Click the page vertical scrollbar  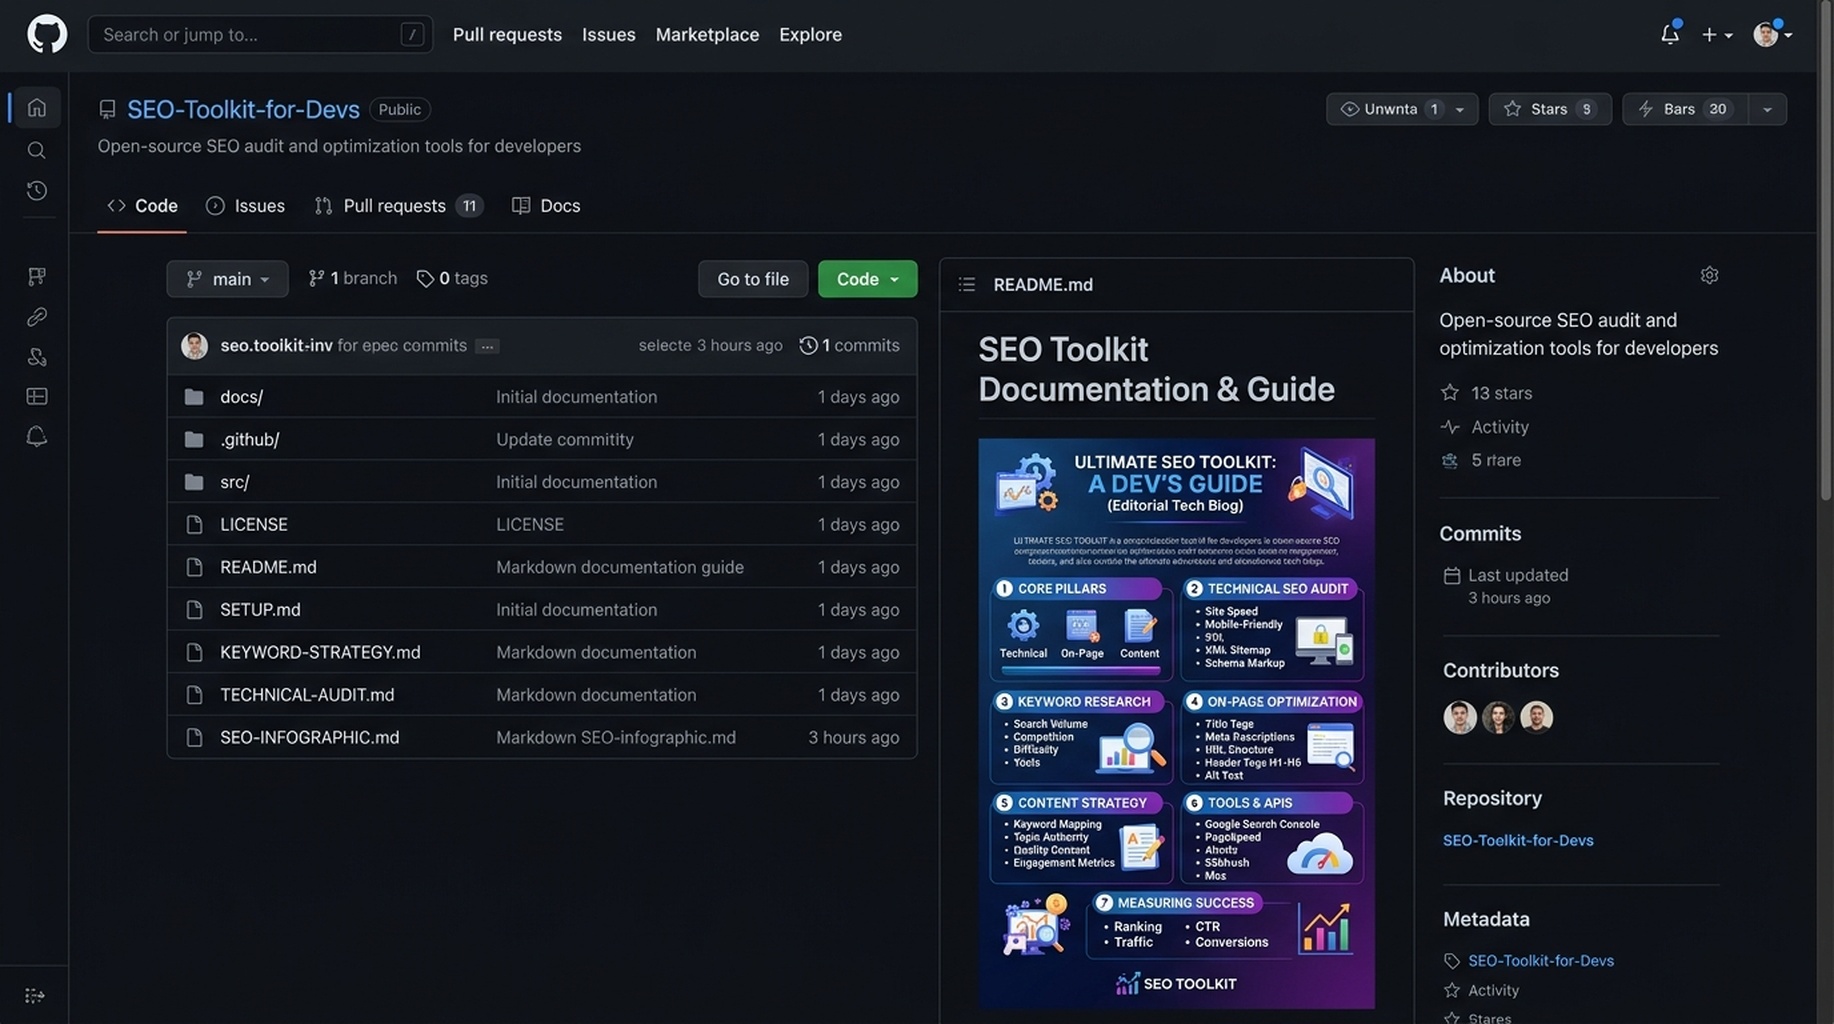click(1826, 250)
